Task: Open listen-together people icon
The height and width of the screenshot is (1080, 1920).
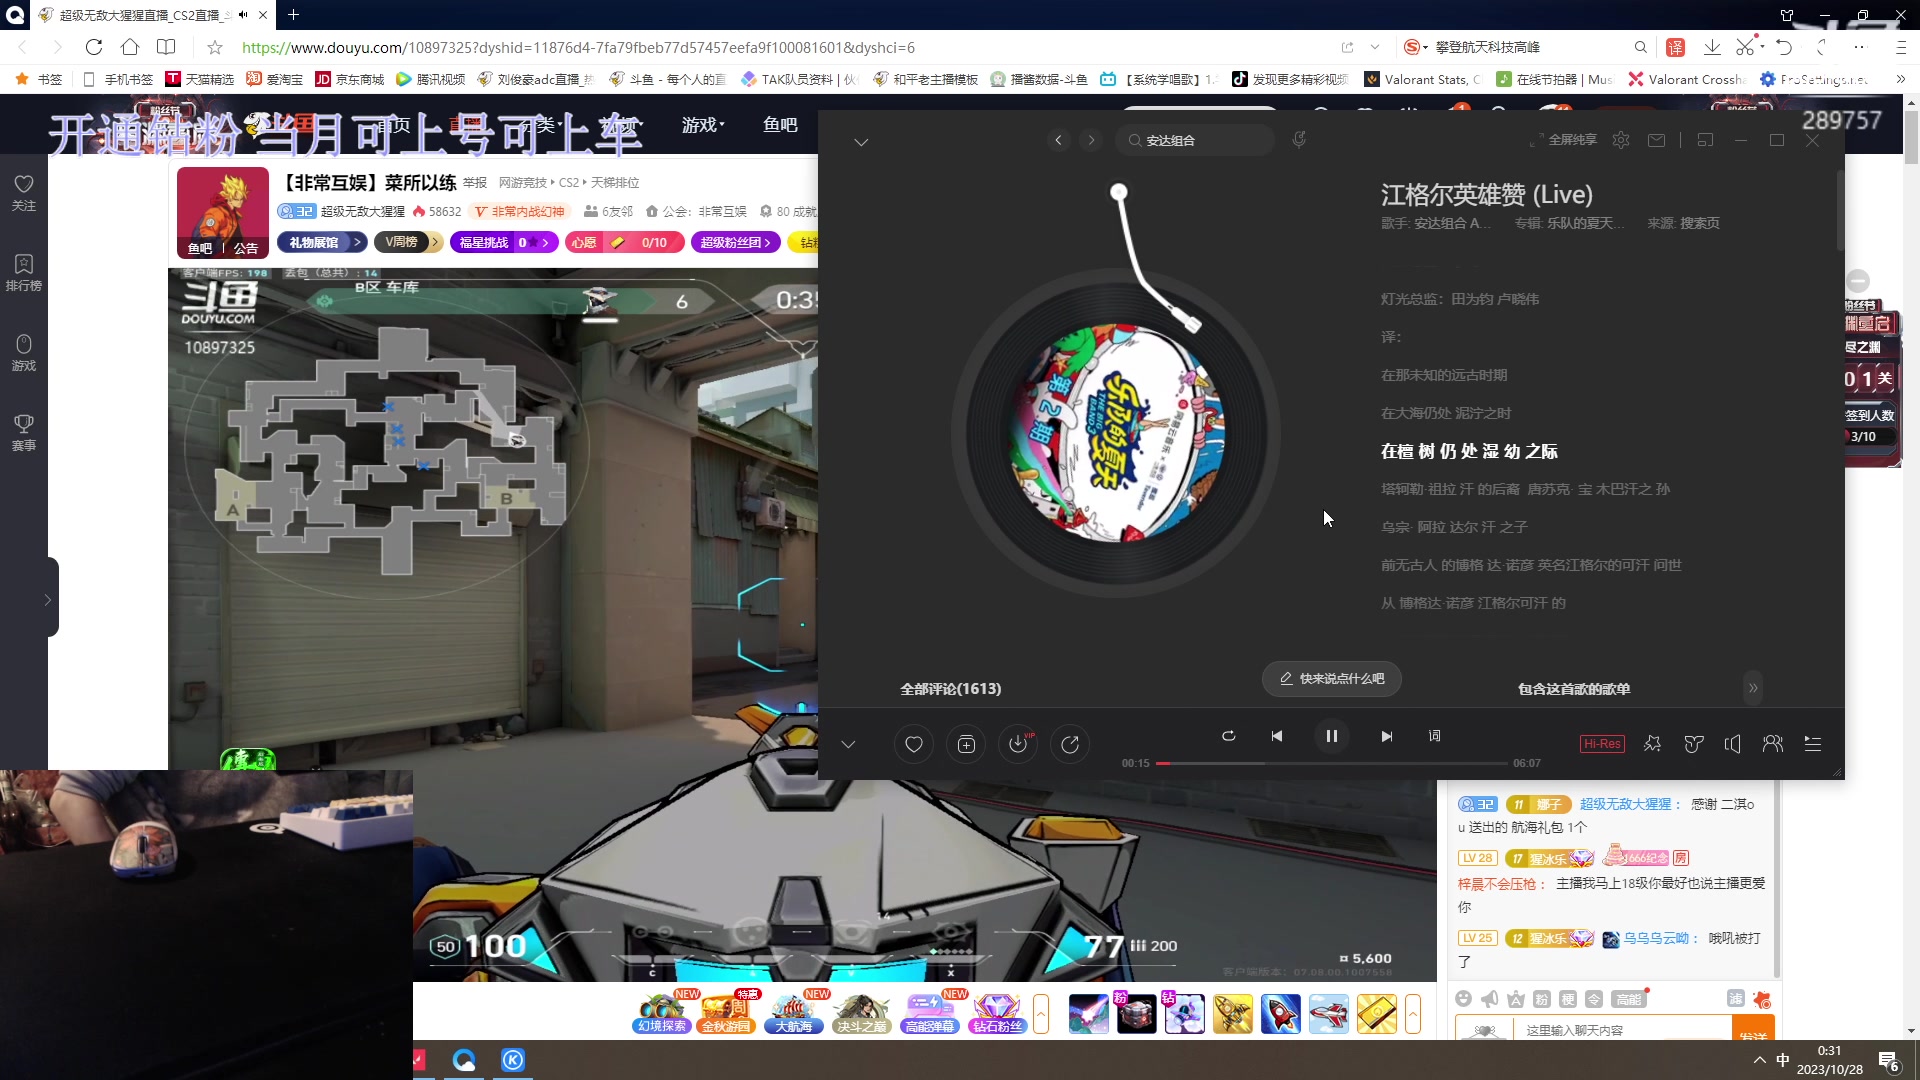Action: pyautogui.click(x=1773, y=744)
